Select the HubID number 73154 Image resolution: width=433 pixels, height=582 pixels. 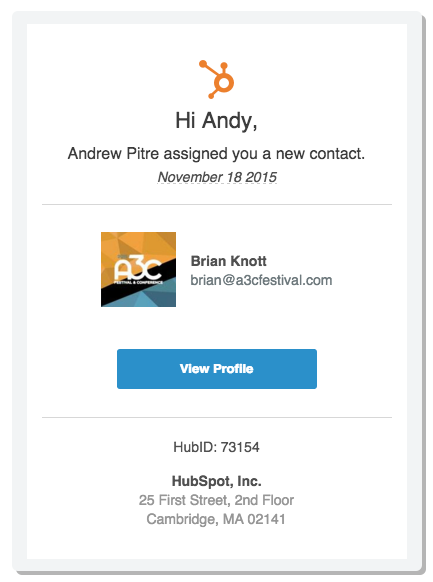coord(240,447)
